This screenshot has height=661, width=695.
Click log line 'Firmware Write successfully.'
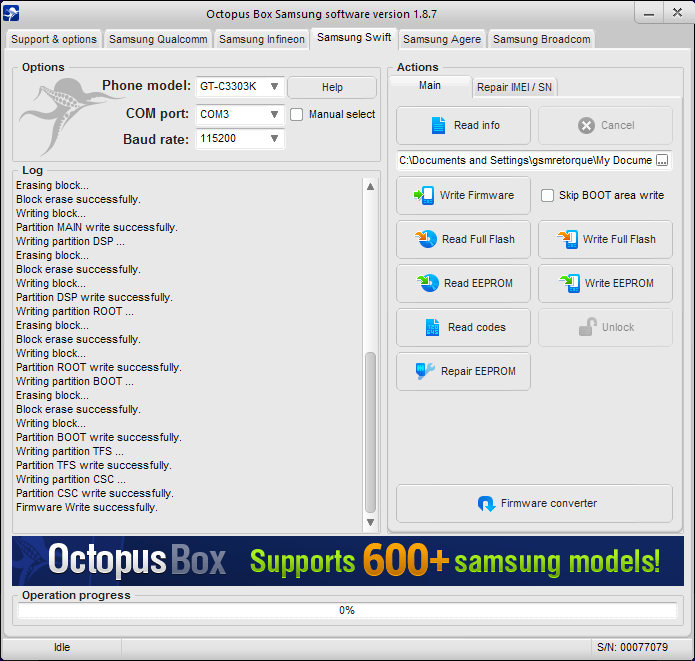(87, 507)
